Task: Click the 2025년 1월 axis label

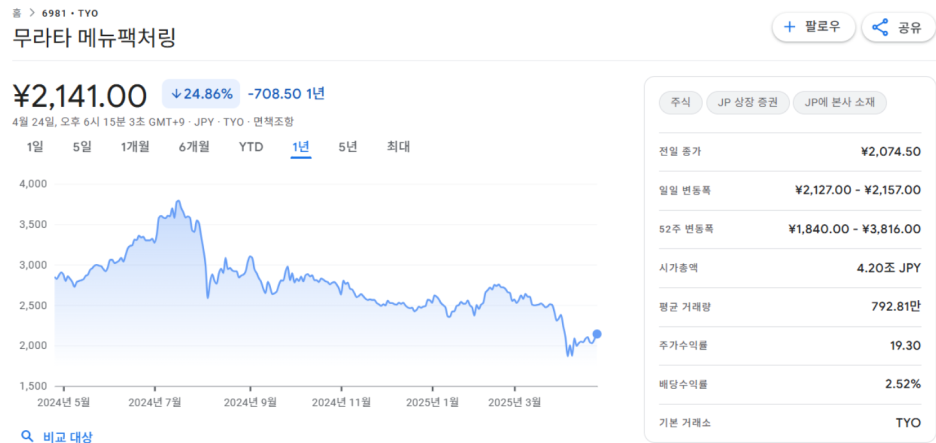Action: [x=432, y=402]
